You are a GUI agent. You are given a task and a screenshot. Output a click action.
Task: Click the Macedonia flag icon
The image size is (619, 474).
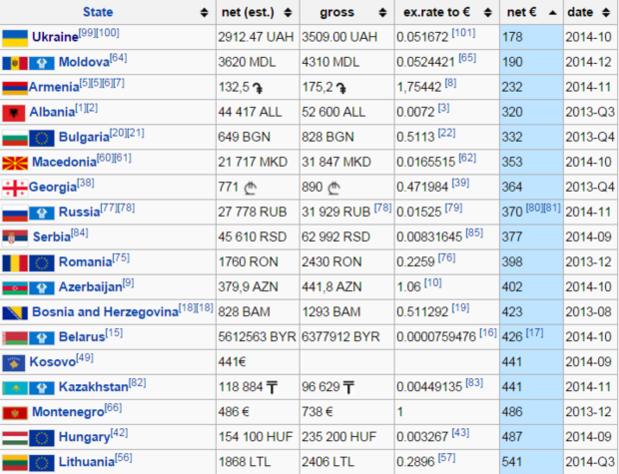pyautogui.click(x=15, y=163)
